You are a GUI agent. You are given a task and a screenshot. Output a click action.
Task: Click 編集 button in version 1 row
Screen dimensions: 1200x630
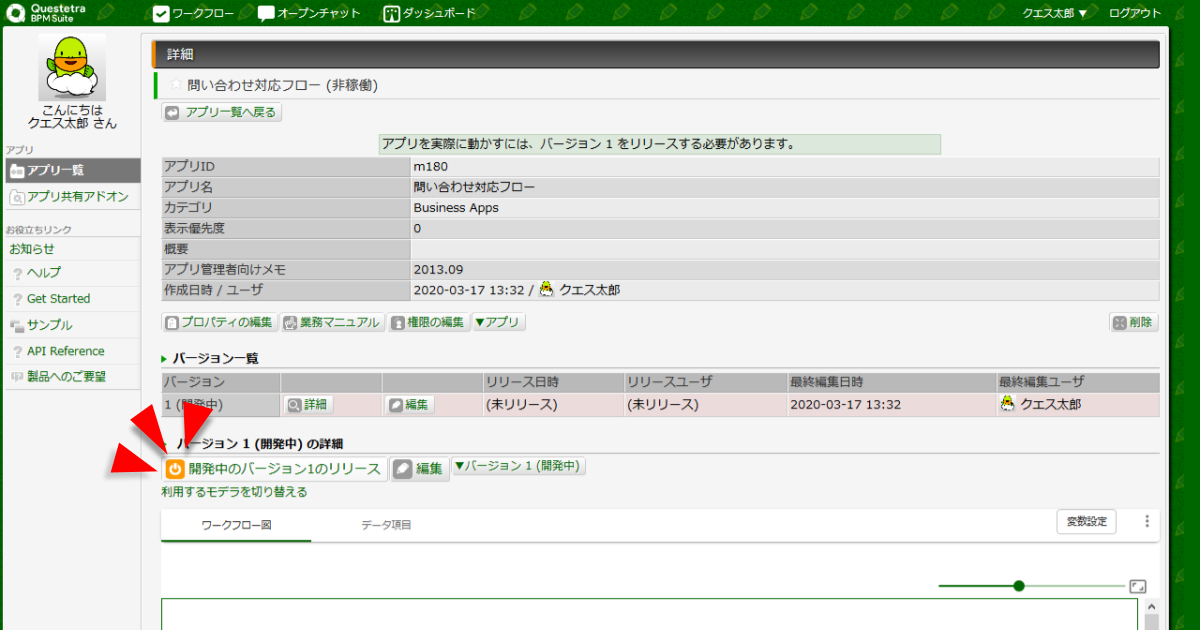(x=409, y=405)
